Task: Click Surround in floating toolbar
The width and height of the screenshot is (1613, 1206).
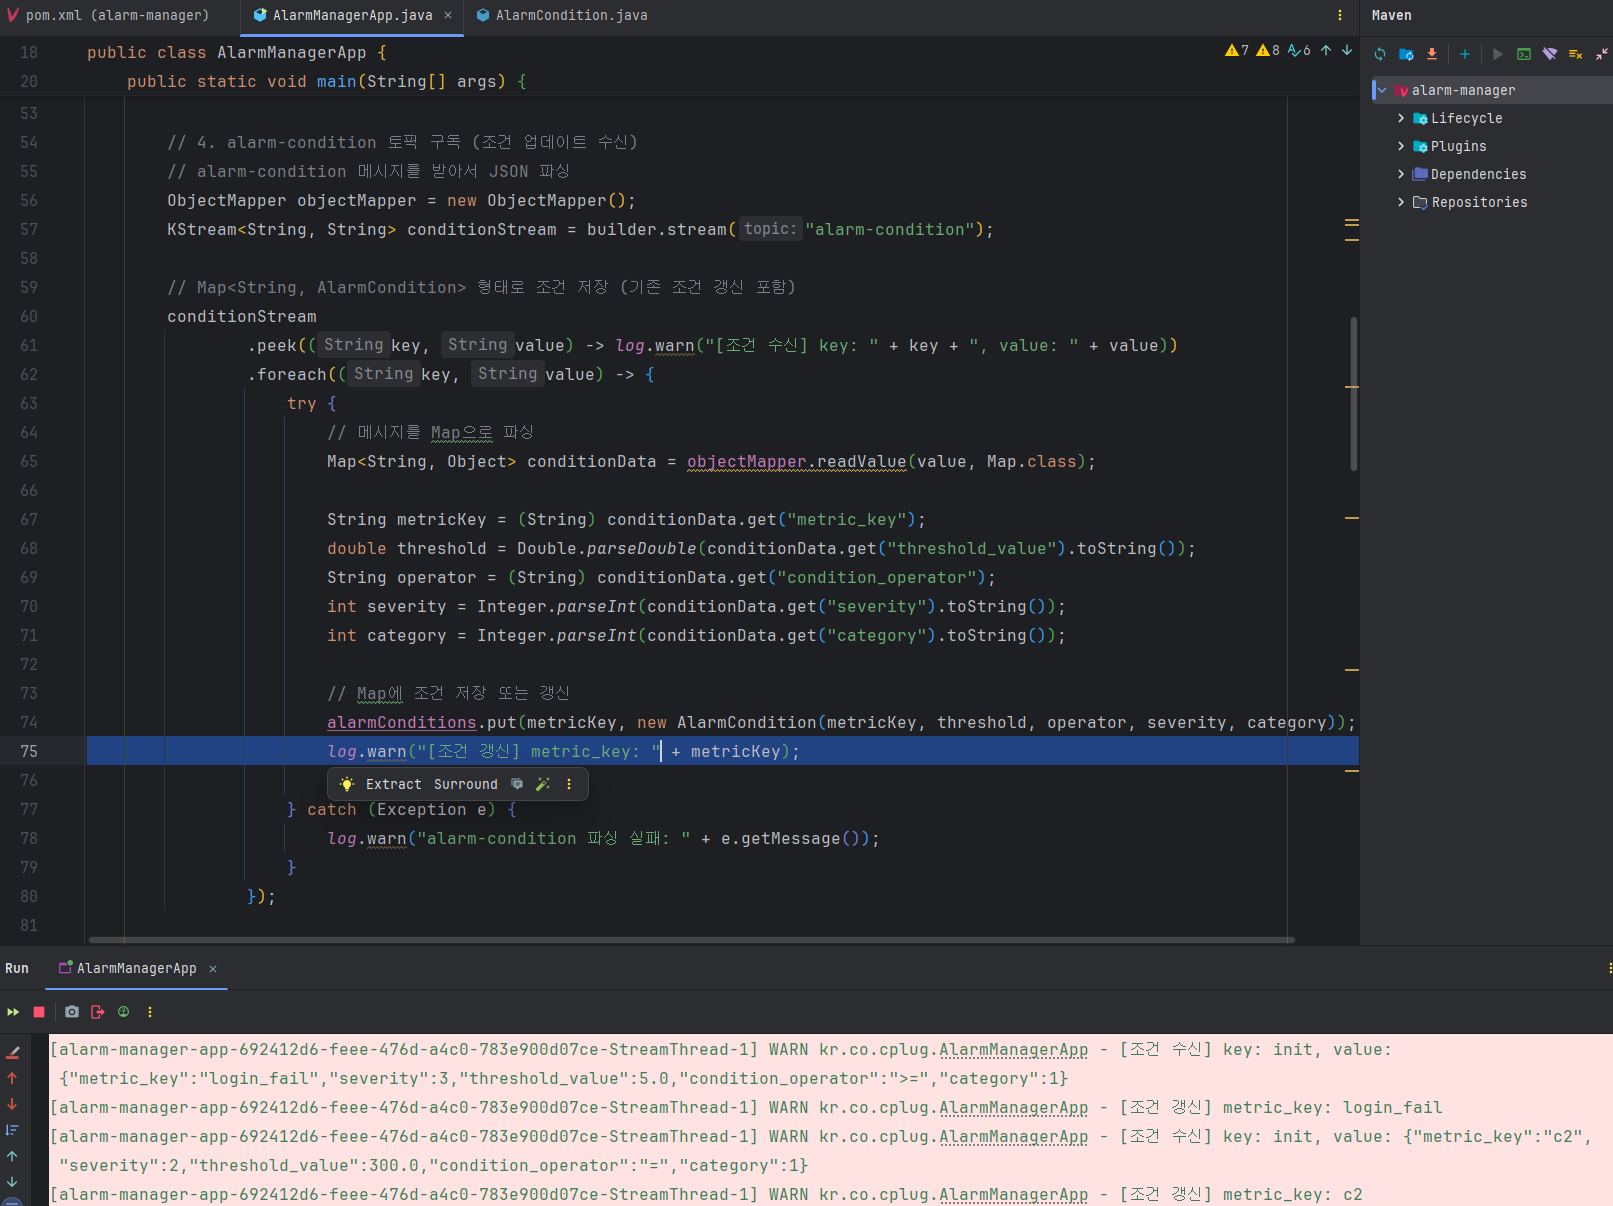Action: (x=465, y=784)
